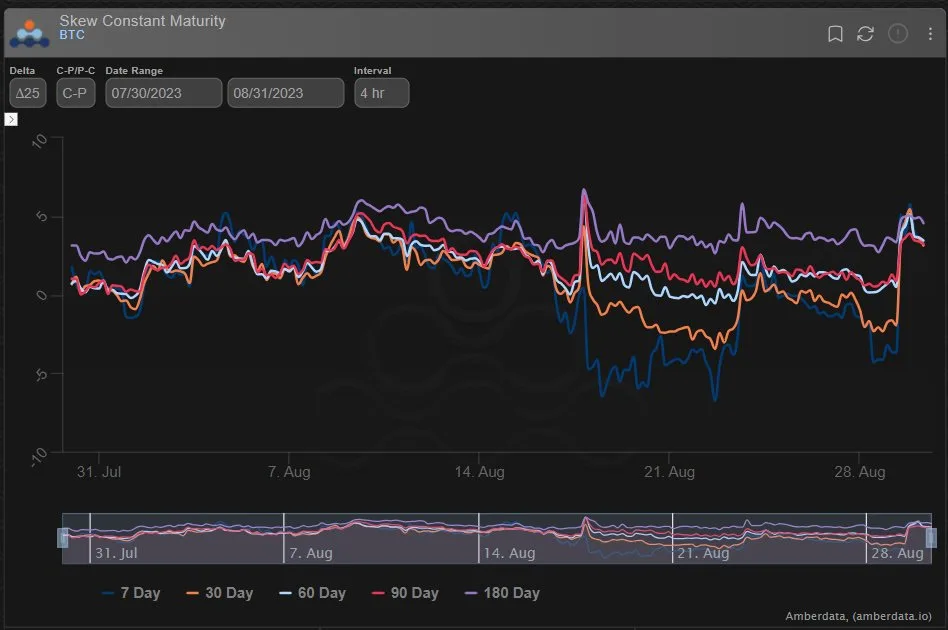Click the 14. Aug label in navigator

(x=509, y=553)
